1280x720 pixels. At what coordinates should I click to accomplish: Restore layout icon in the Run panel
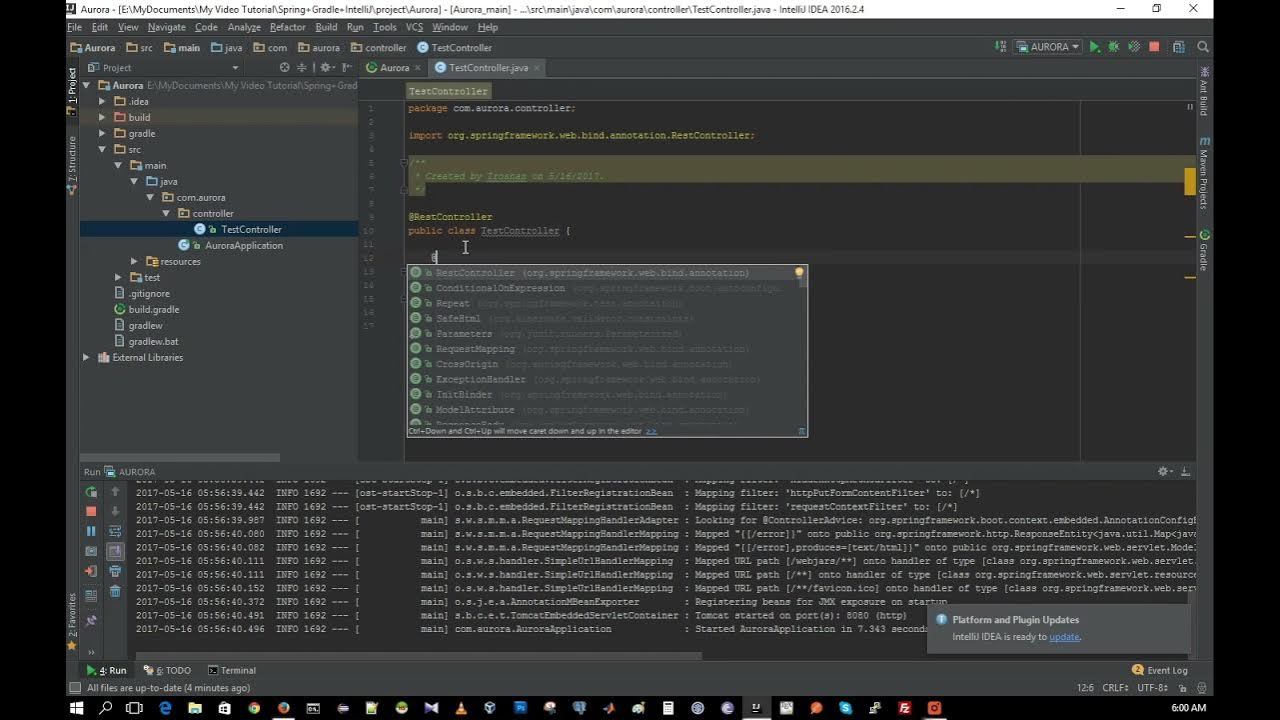coord(91,595)
